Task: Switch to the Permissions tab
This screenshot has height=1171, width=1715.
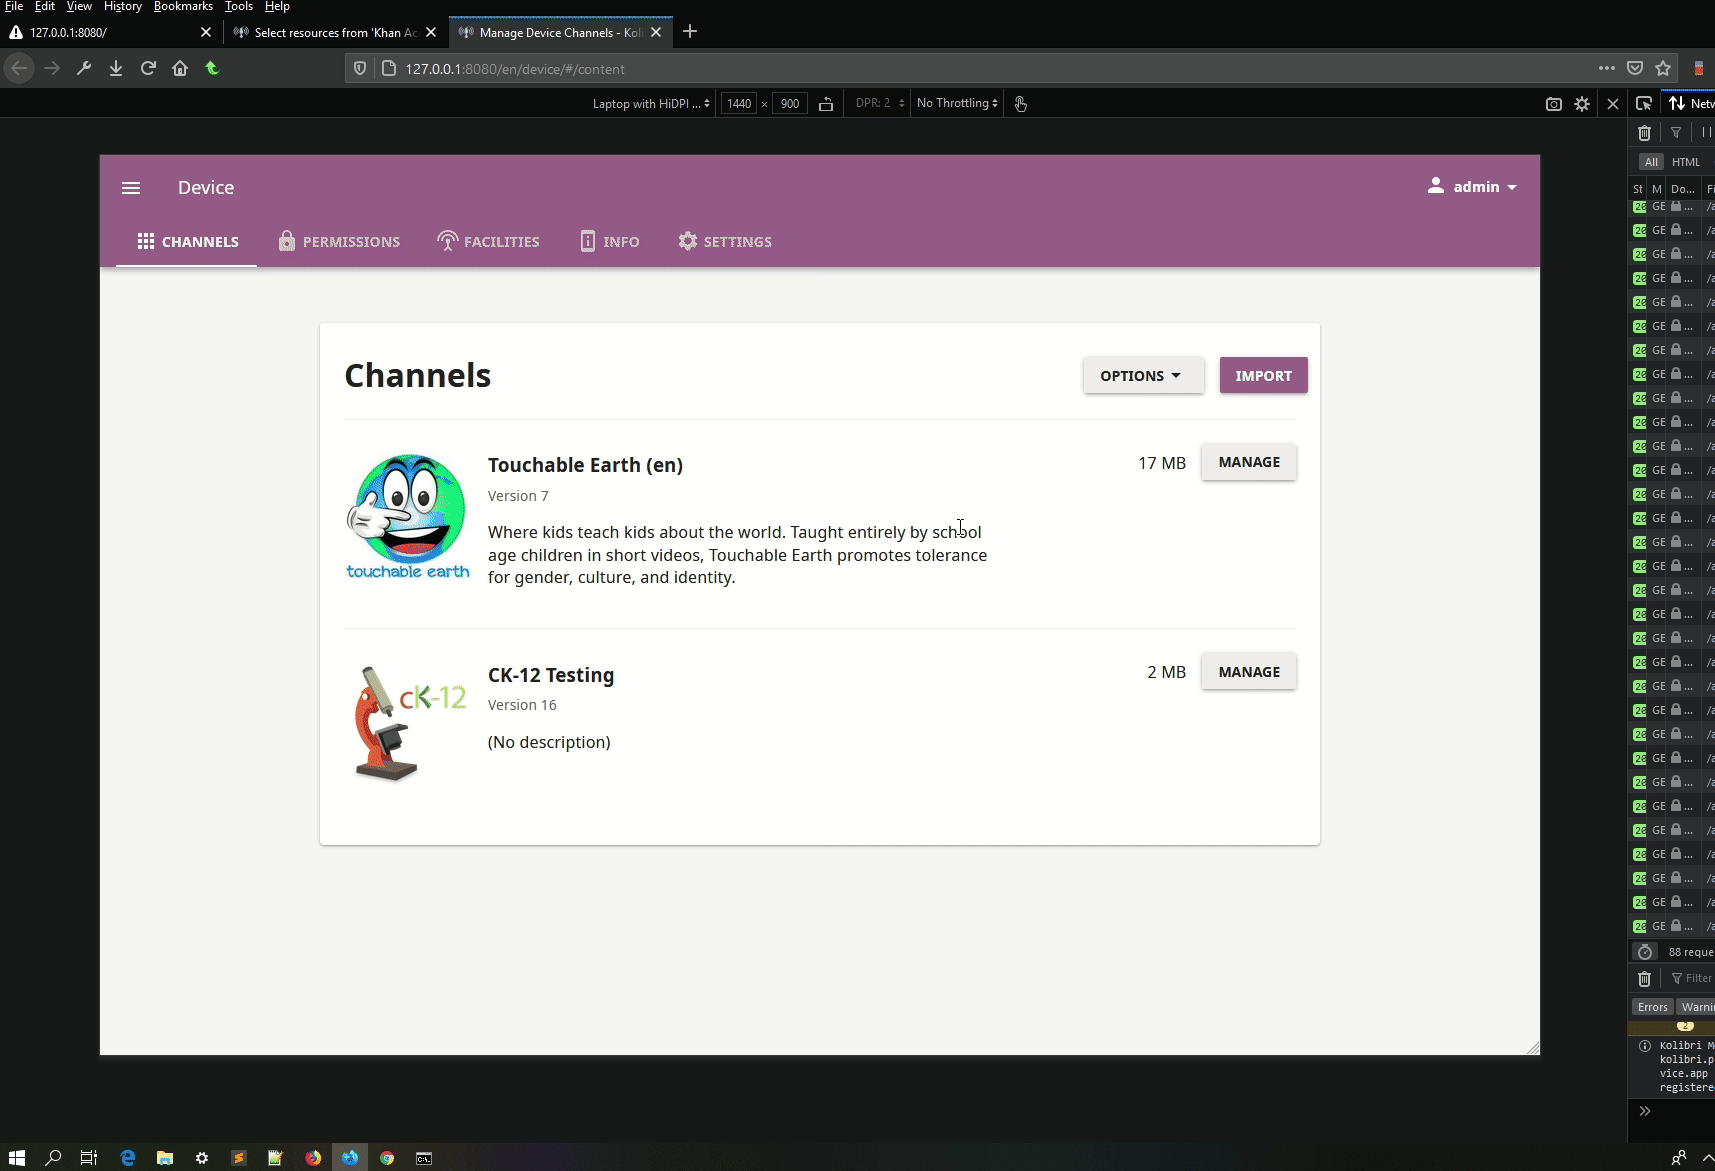Action: tap(339, 242)
